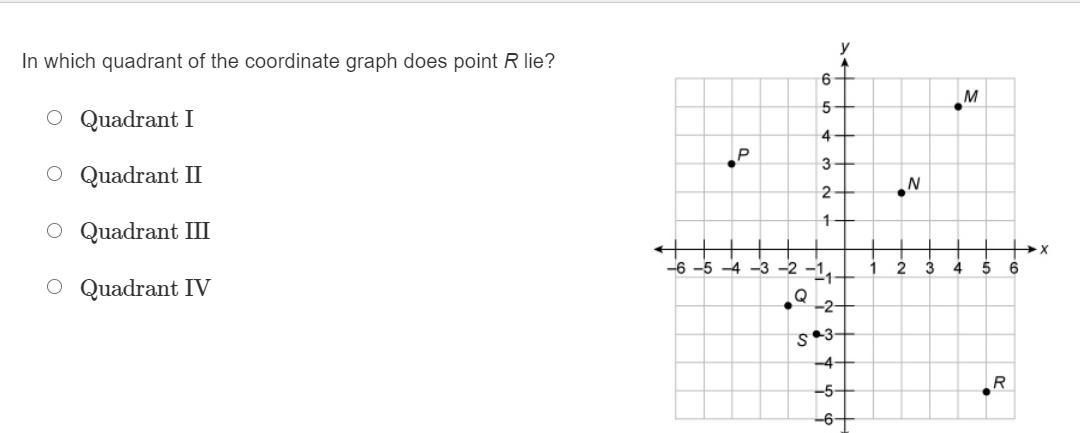The image size is (1080, 433).
Task: Select Quadrant IV as the answer
Action: 54,288
